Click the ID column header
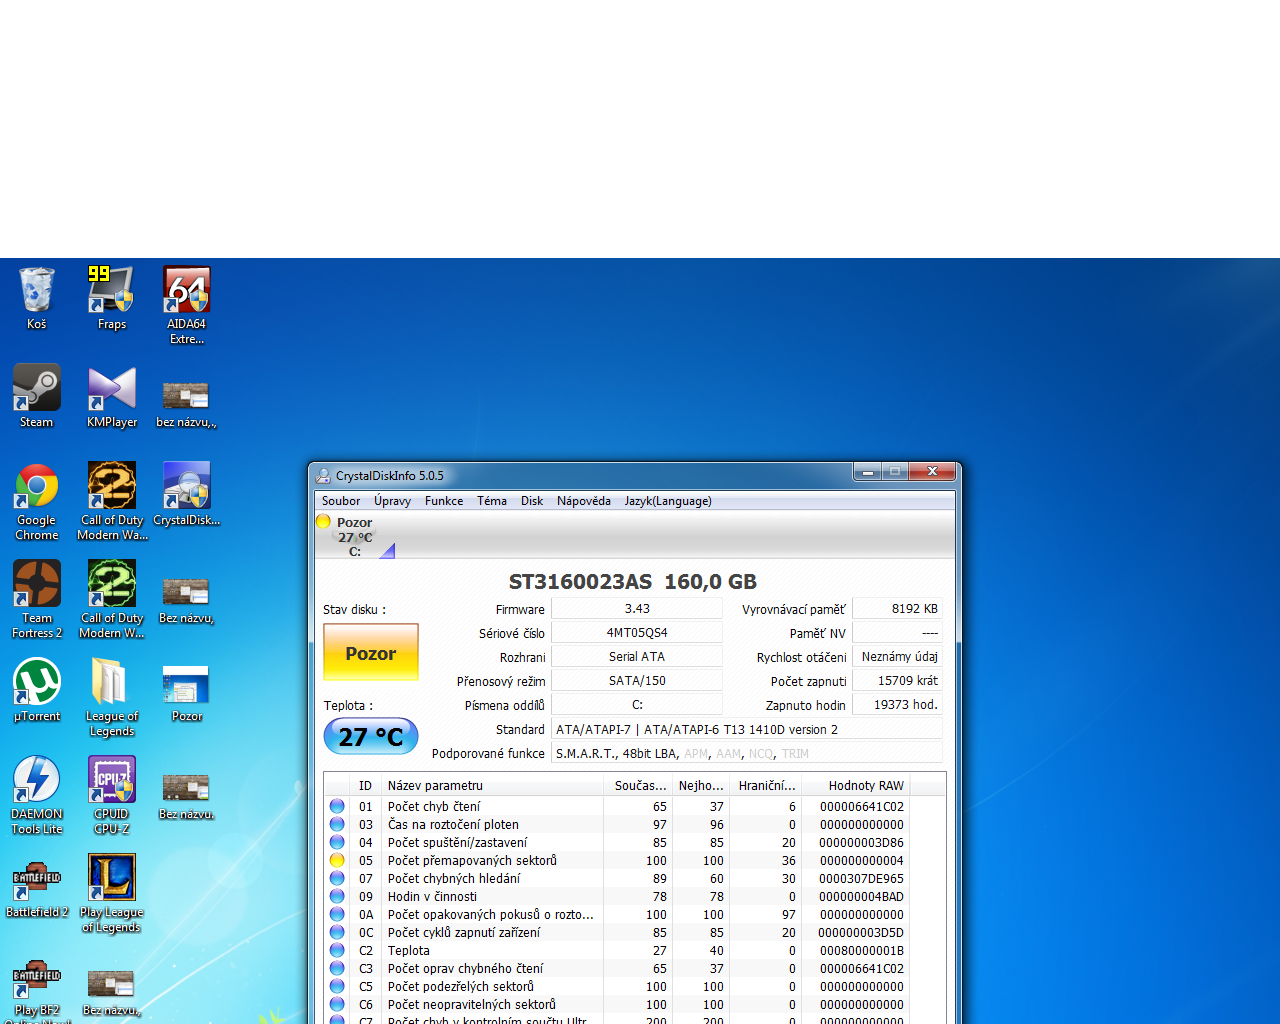1280x1024 pixels. [x=365, y=786]
